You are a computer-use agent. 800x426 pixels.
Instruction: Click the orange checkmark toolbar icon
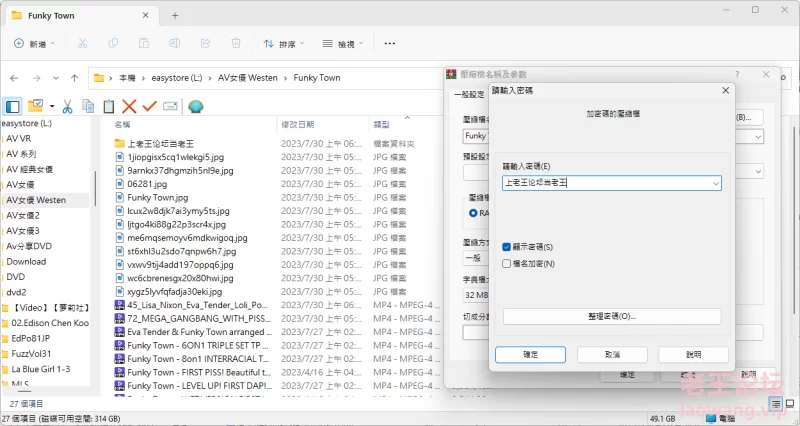pos(150,106)
